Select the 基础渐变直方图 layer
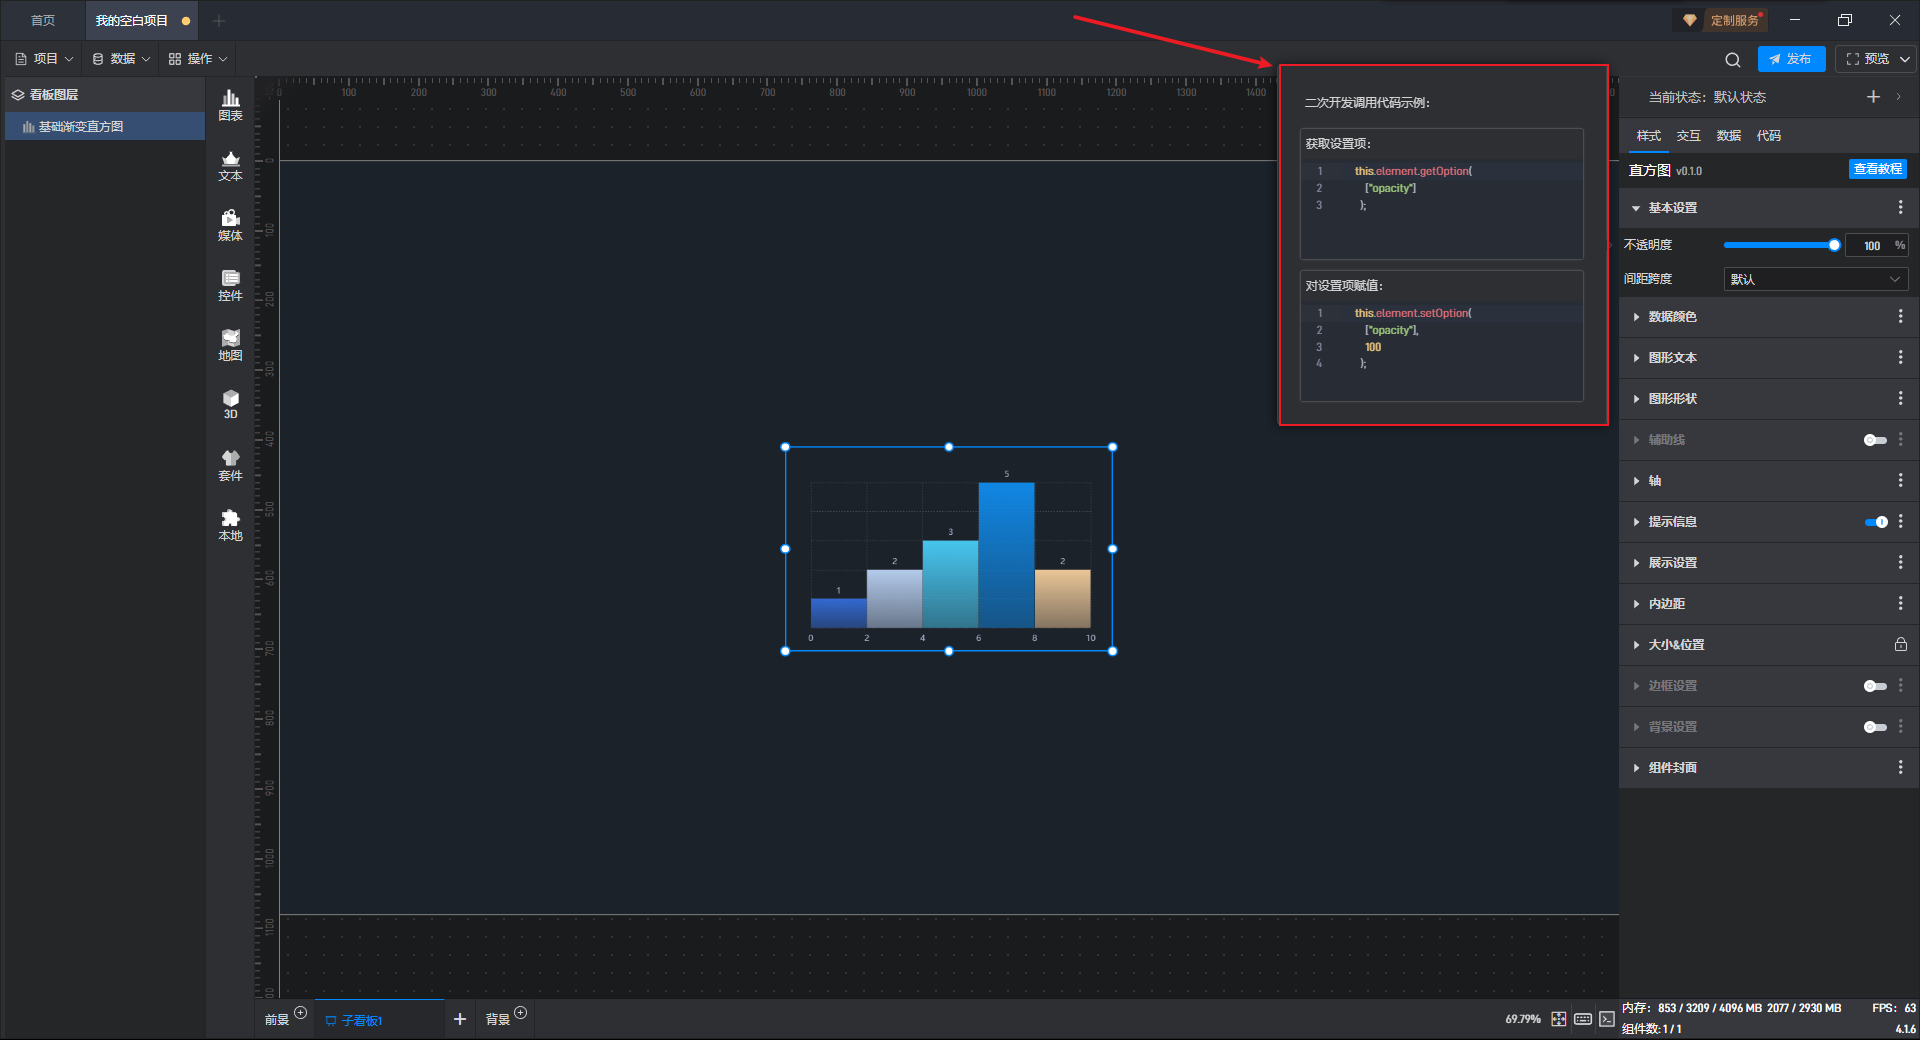Viewport: 1920px width, 1040px height. [x=81, y=127]
